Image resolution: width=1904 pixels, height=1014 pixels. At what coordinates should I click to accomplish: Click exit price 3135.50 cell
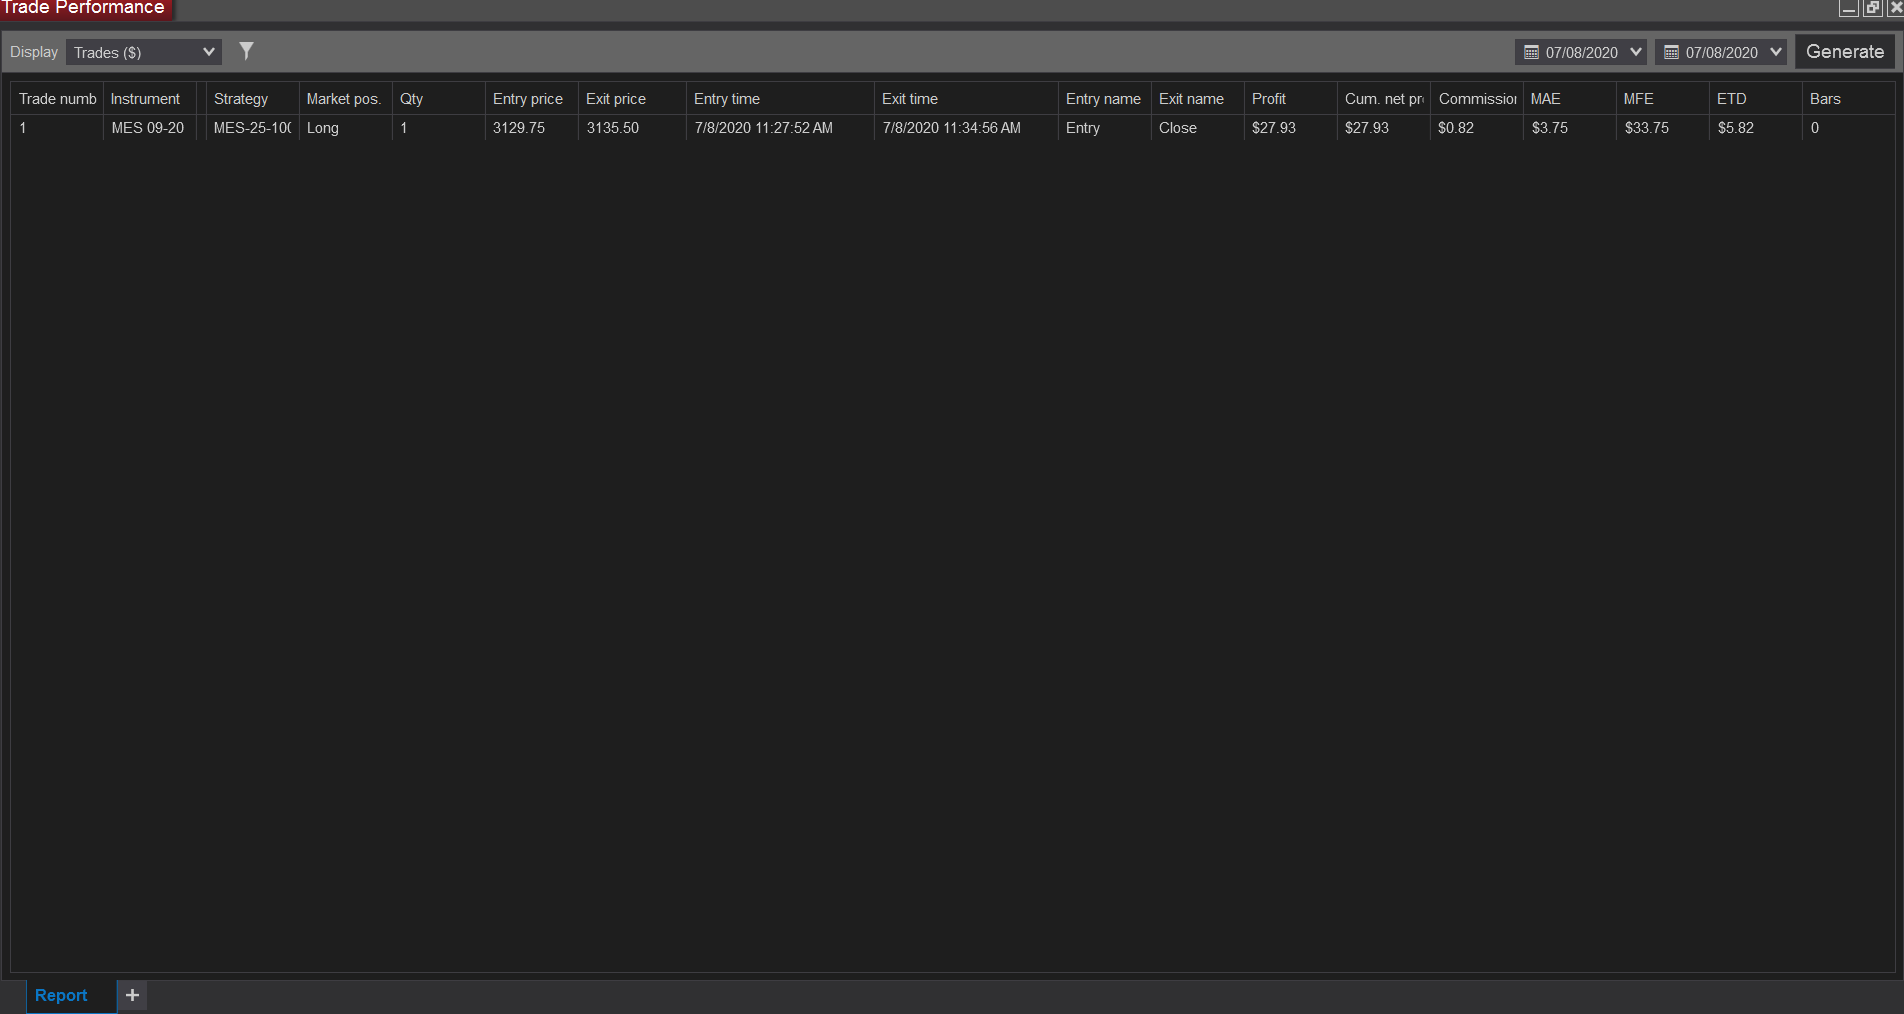coord(632,128)
